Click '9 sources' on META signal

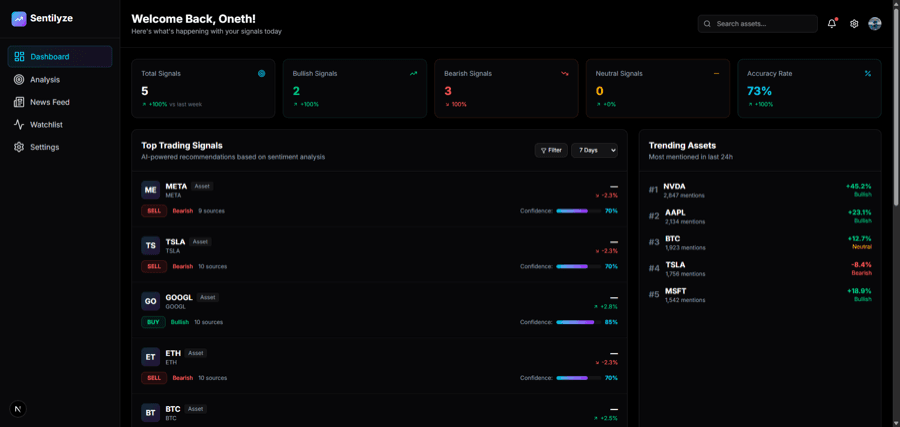[212, 211]
